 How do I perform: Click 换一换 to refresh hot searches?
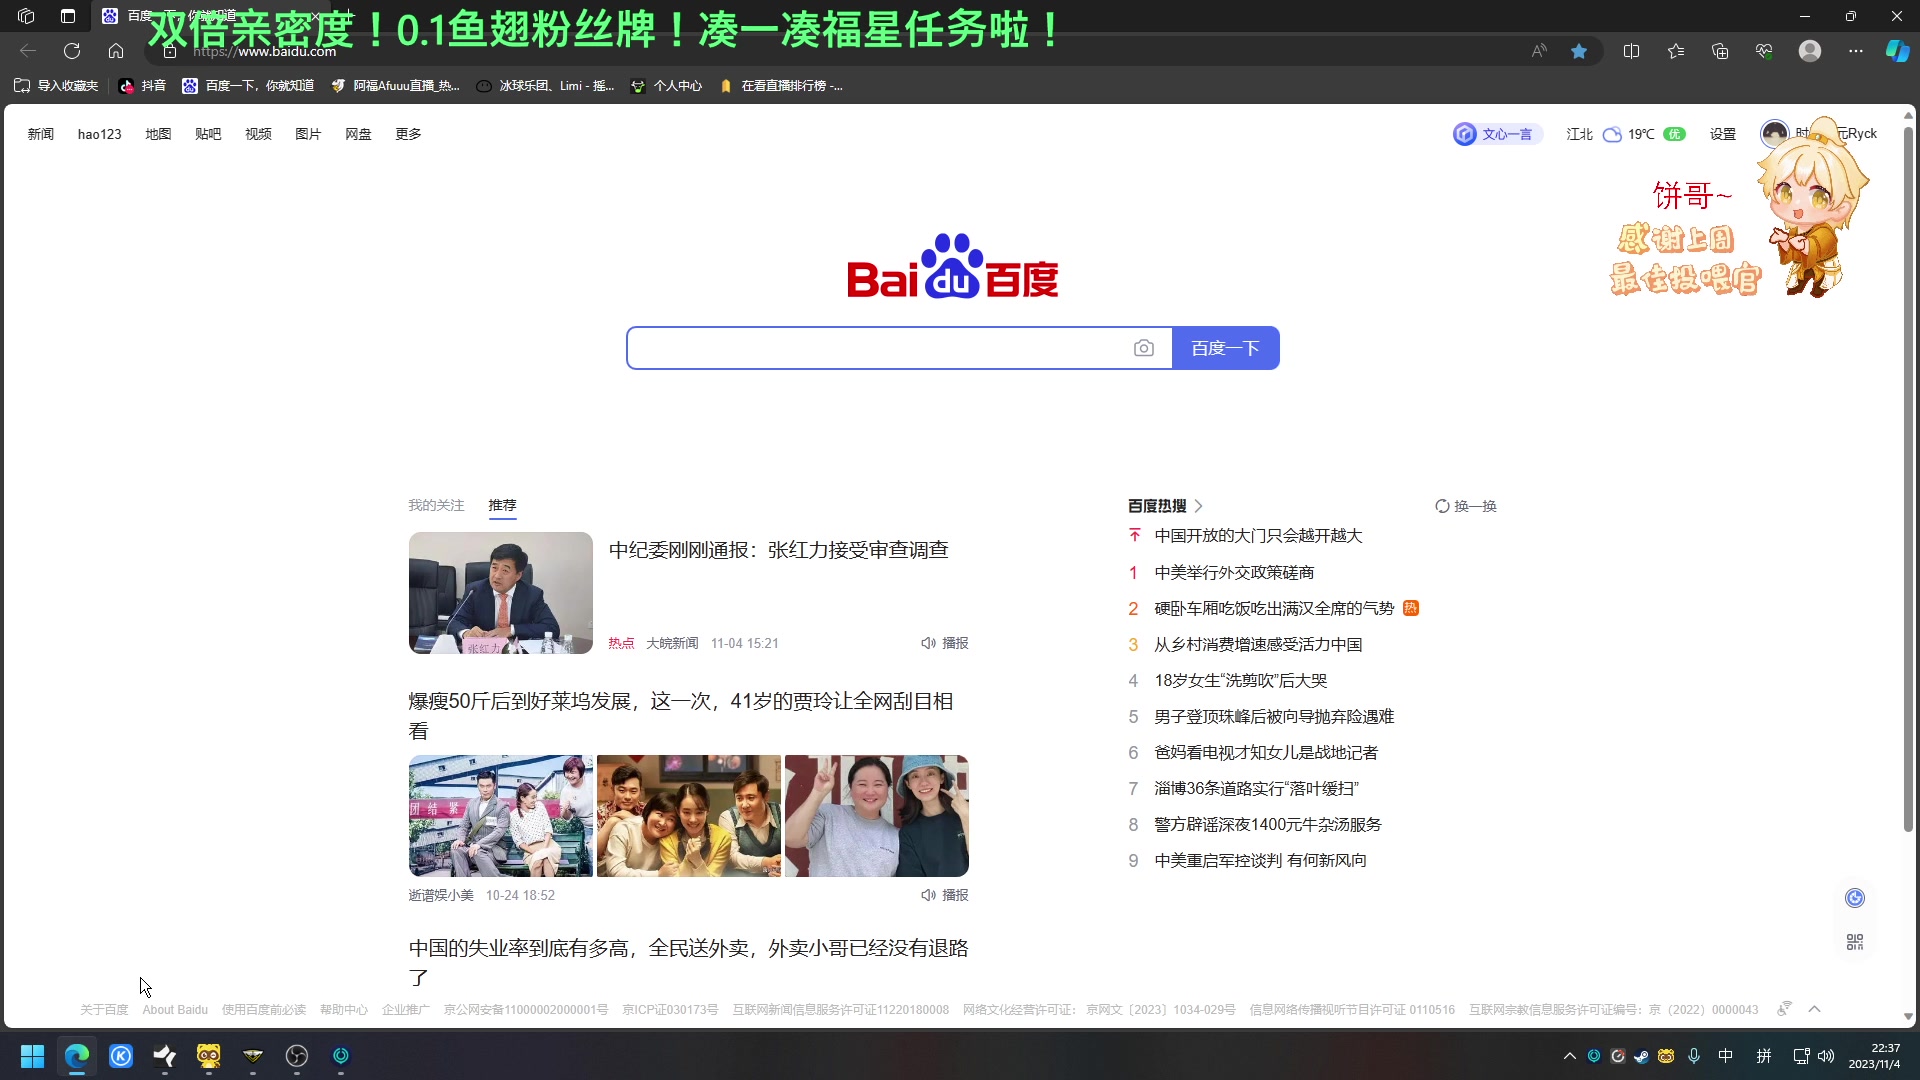[1466, 506]
